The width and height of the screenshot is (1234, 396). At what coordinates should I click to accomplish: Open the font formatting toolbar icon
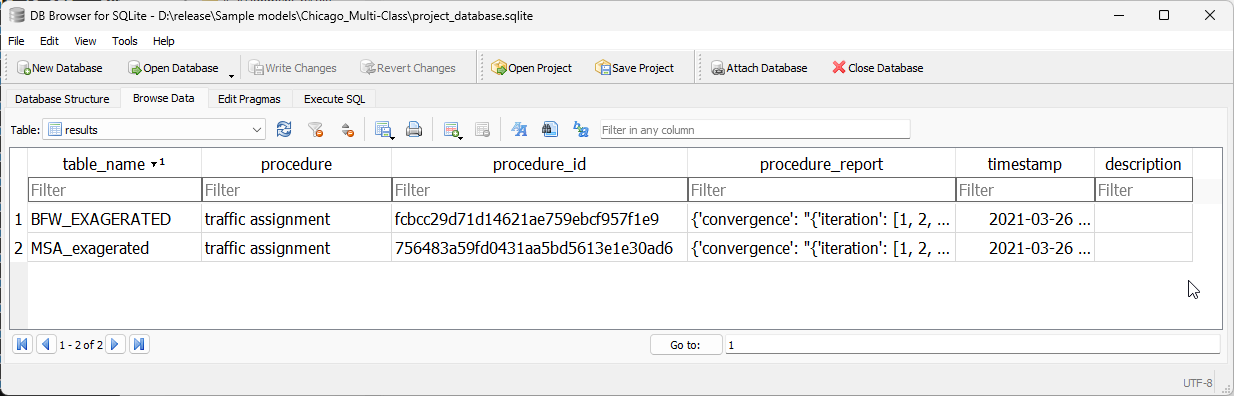coord(518,129)
